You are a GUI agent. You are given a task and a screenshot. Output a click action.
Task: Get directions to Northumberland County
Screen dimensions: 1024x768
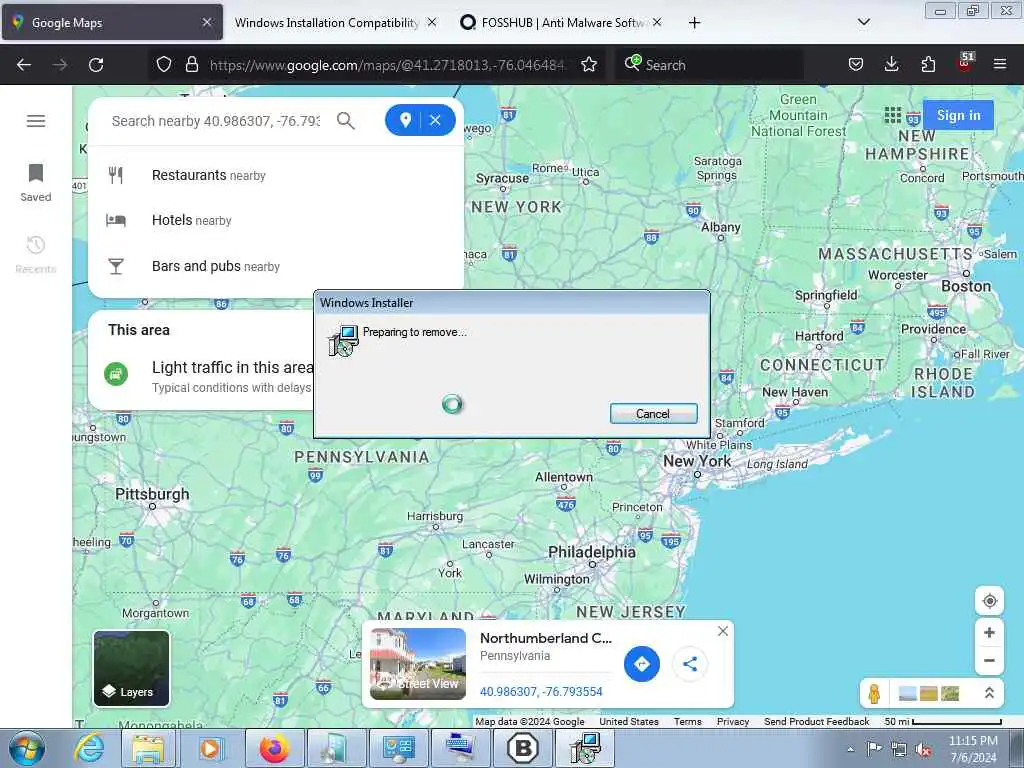click(642, 664)
